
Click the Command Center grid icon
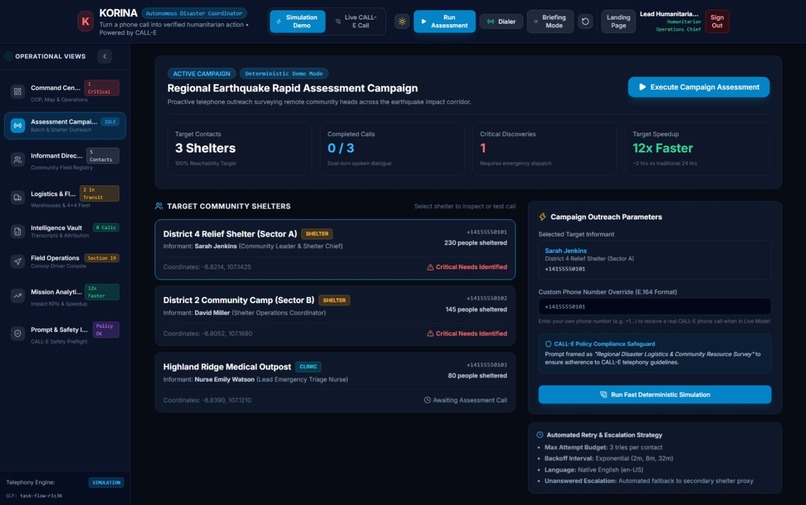click(x=17, y=92)
